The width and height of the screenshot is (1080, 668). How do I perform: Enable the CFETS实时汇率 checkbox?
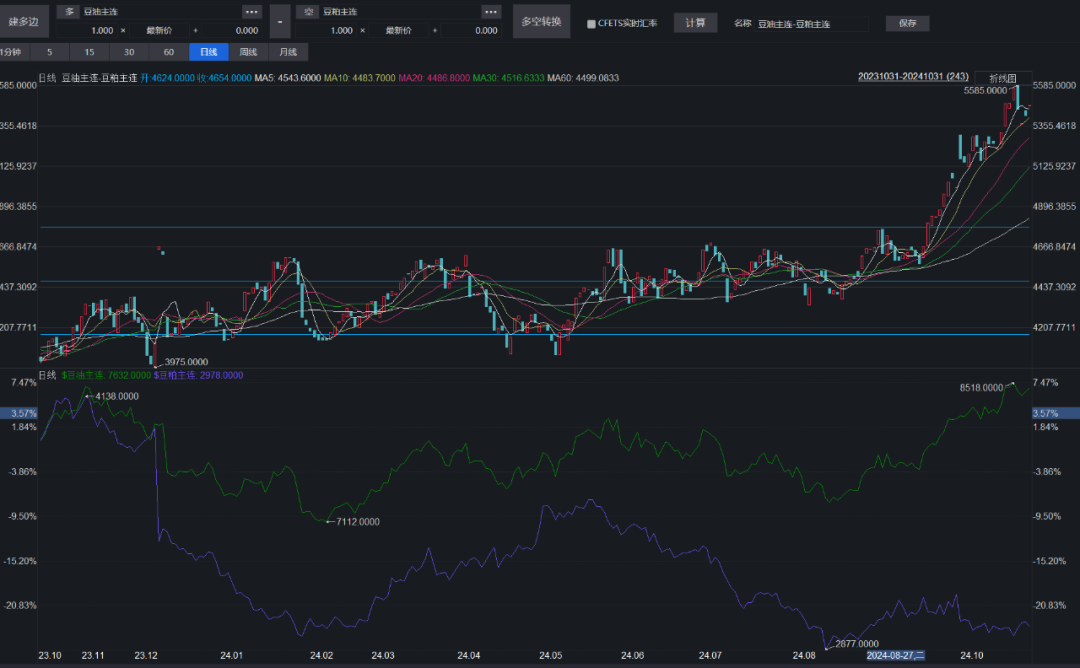coord(591,23)
